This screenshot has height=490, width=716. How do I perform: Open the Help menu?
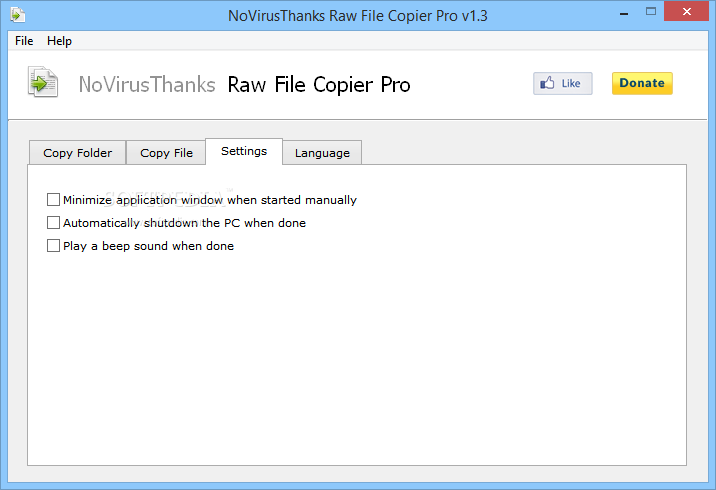59,41
